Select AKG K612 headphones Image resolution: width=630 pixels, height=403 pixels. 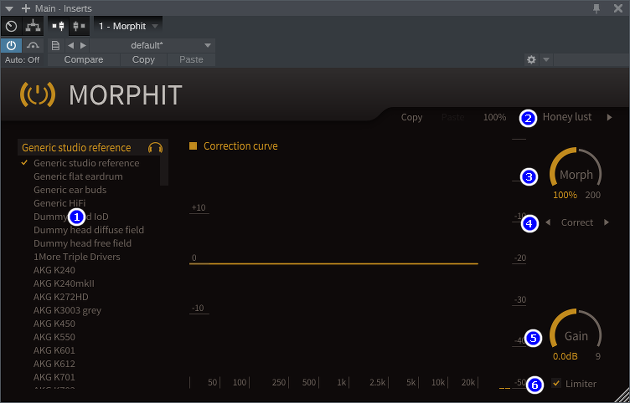(x=54, y=364)
